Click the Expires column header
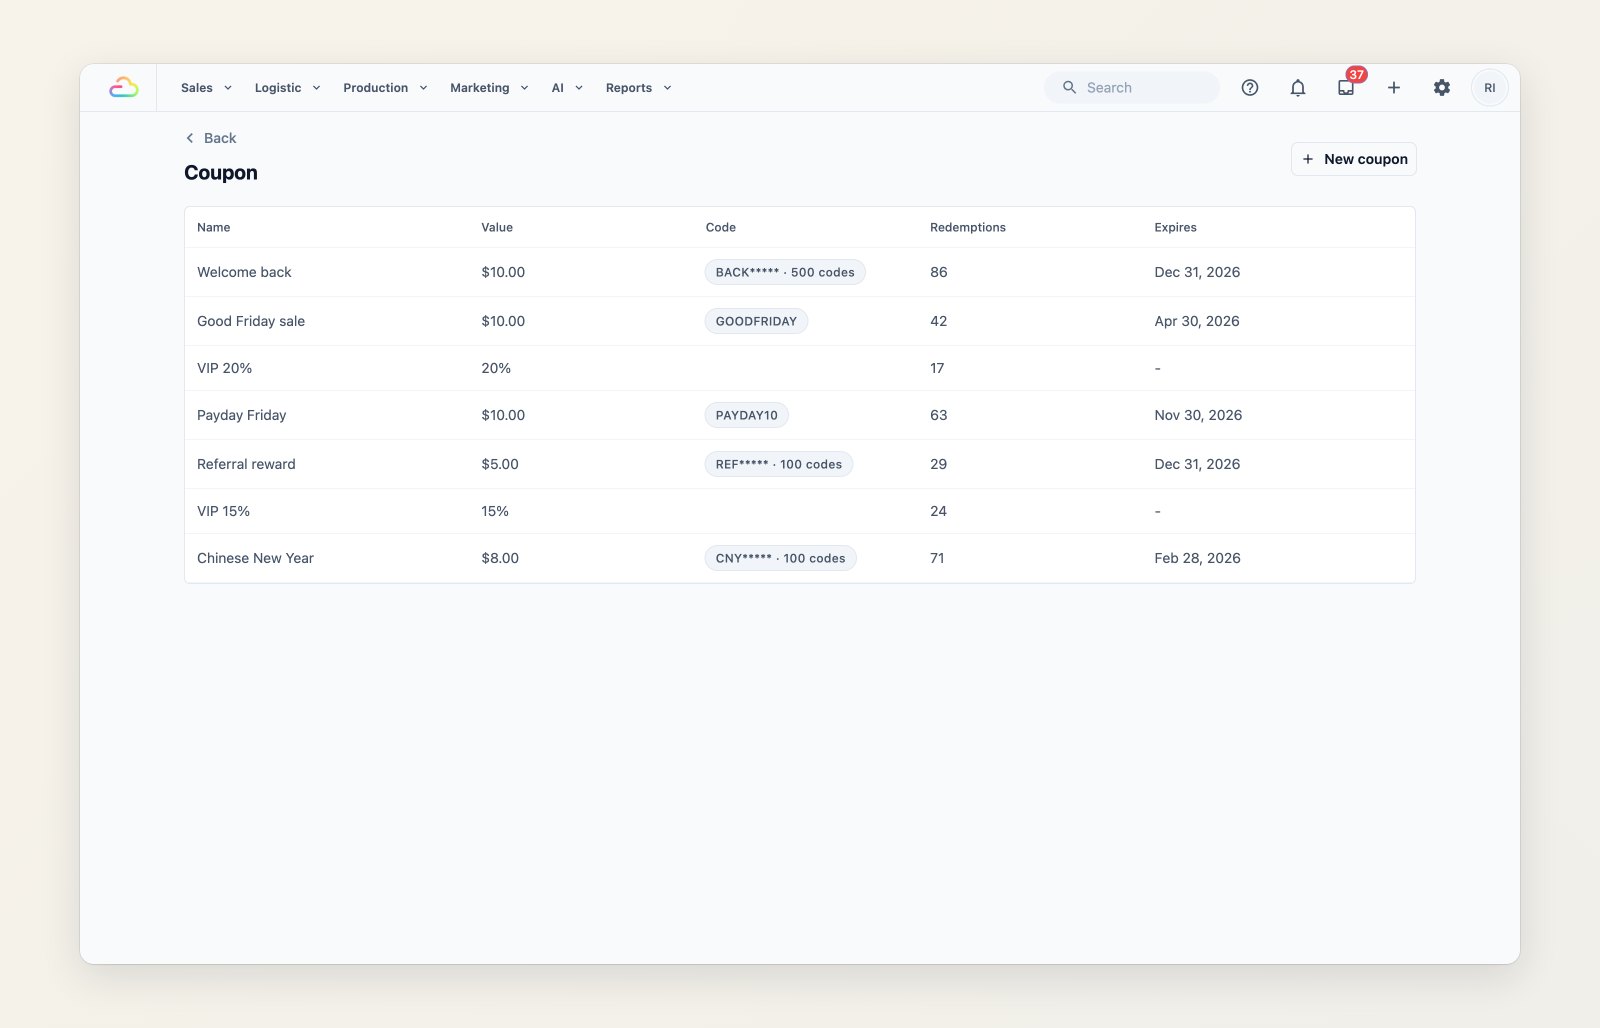Screen dimensions: 1600x1028 click(1175, 228)
